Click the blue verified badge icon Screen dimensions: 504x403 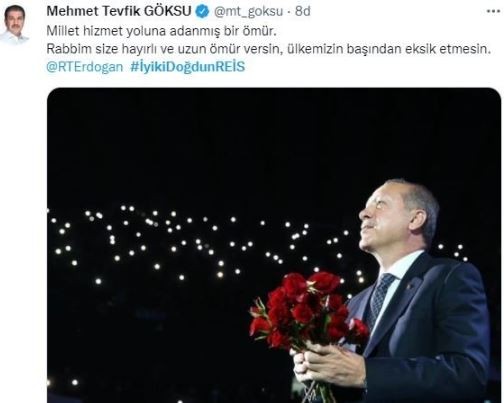pos(202,11)
